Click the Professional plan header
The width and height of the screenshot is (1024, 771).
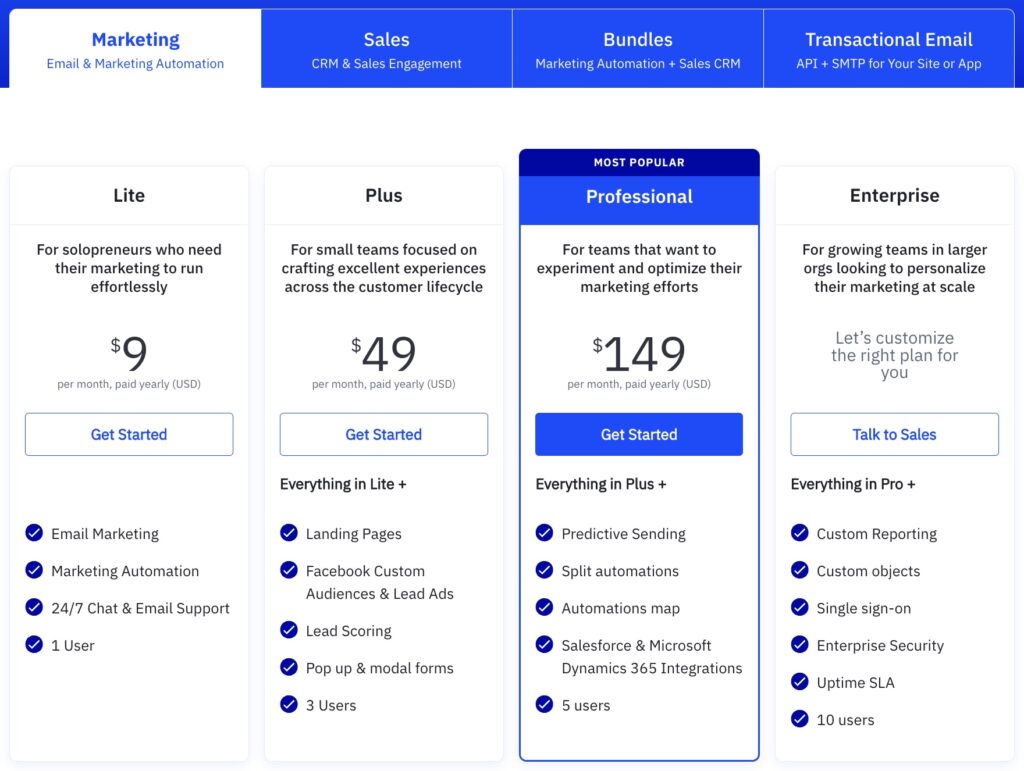tap(639, 197)
